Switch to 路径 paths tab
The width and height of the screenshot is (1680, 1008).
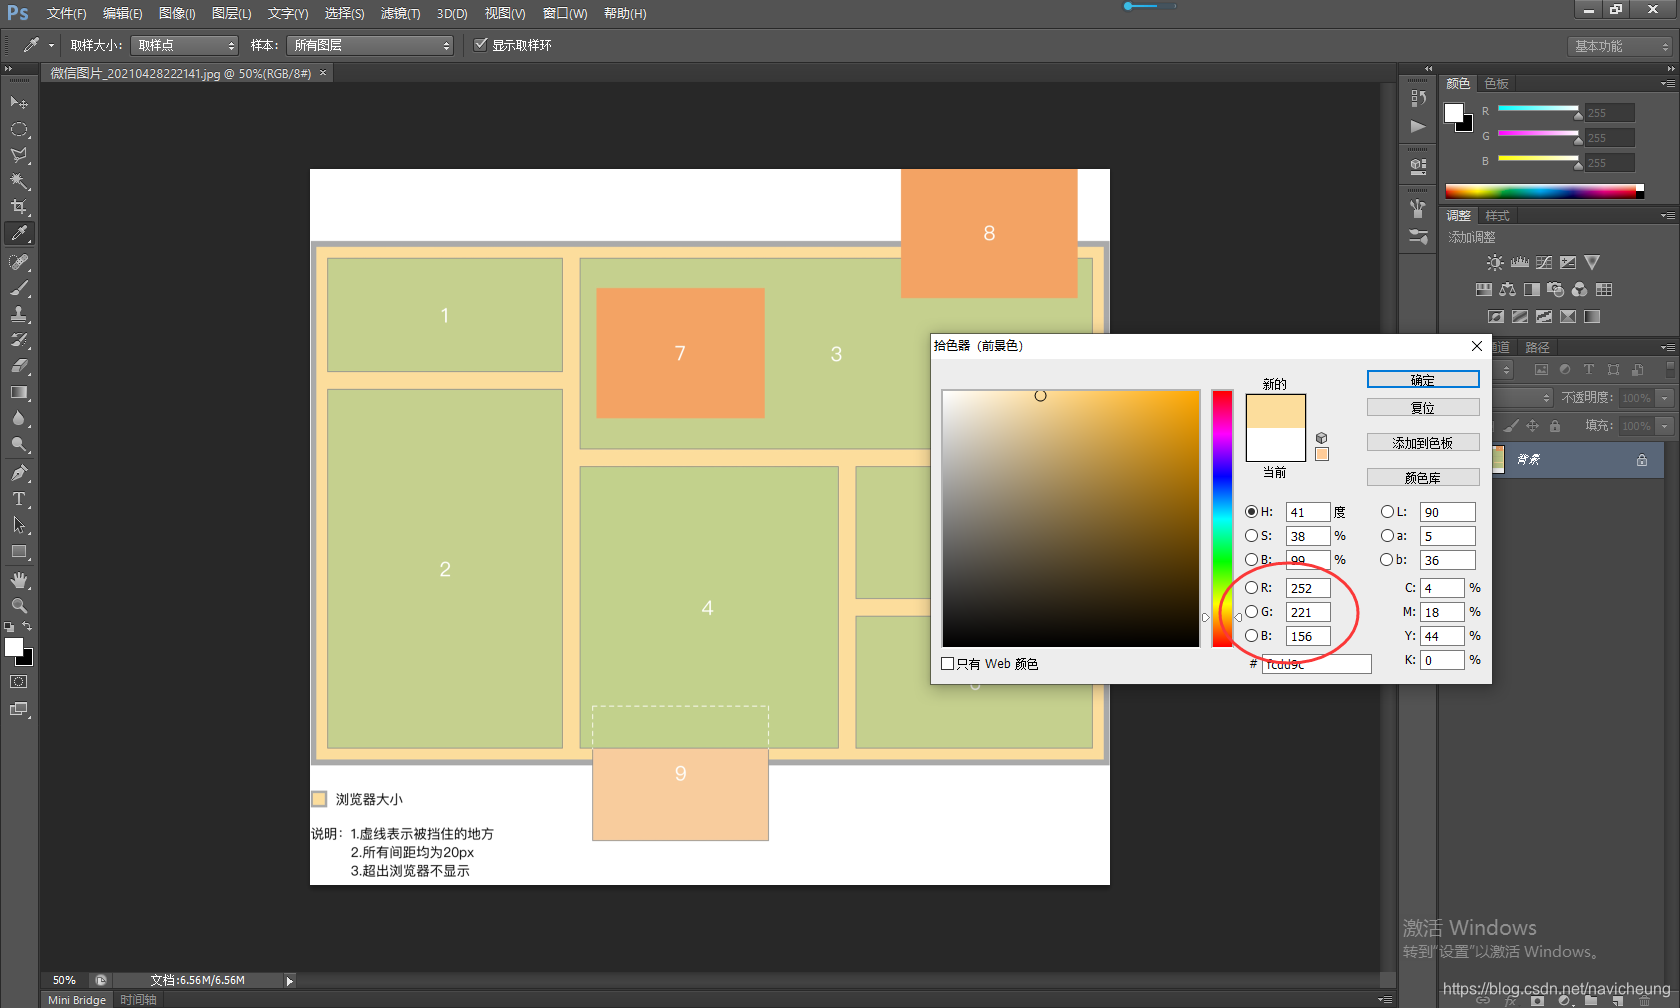1537,347
